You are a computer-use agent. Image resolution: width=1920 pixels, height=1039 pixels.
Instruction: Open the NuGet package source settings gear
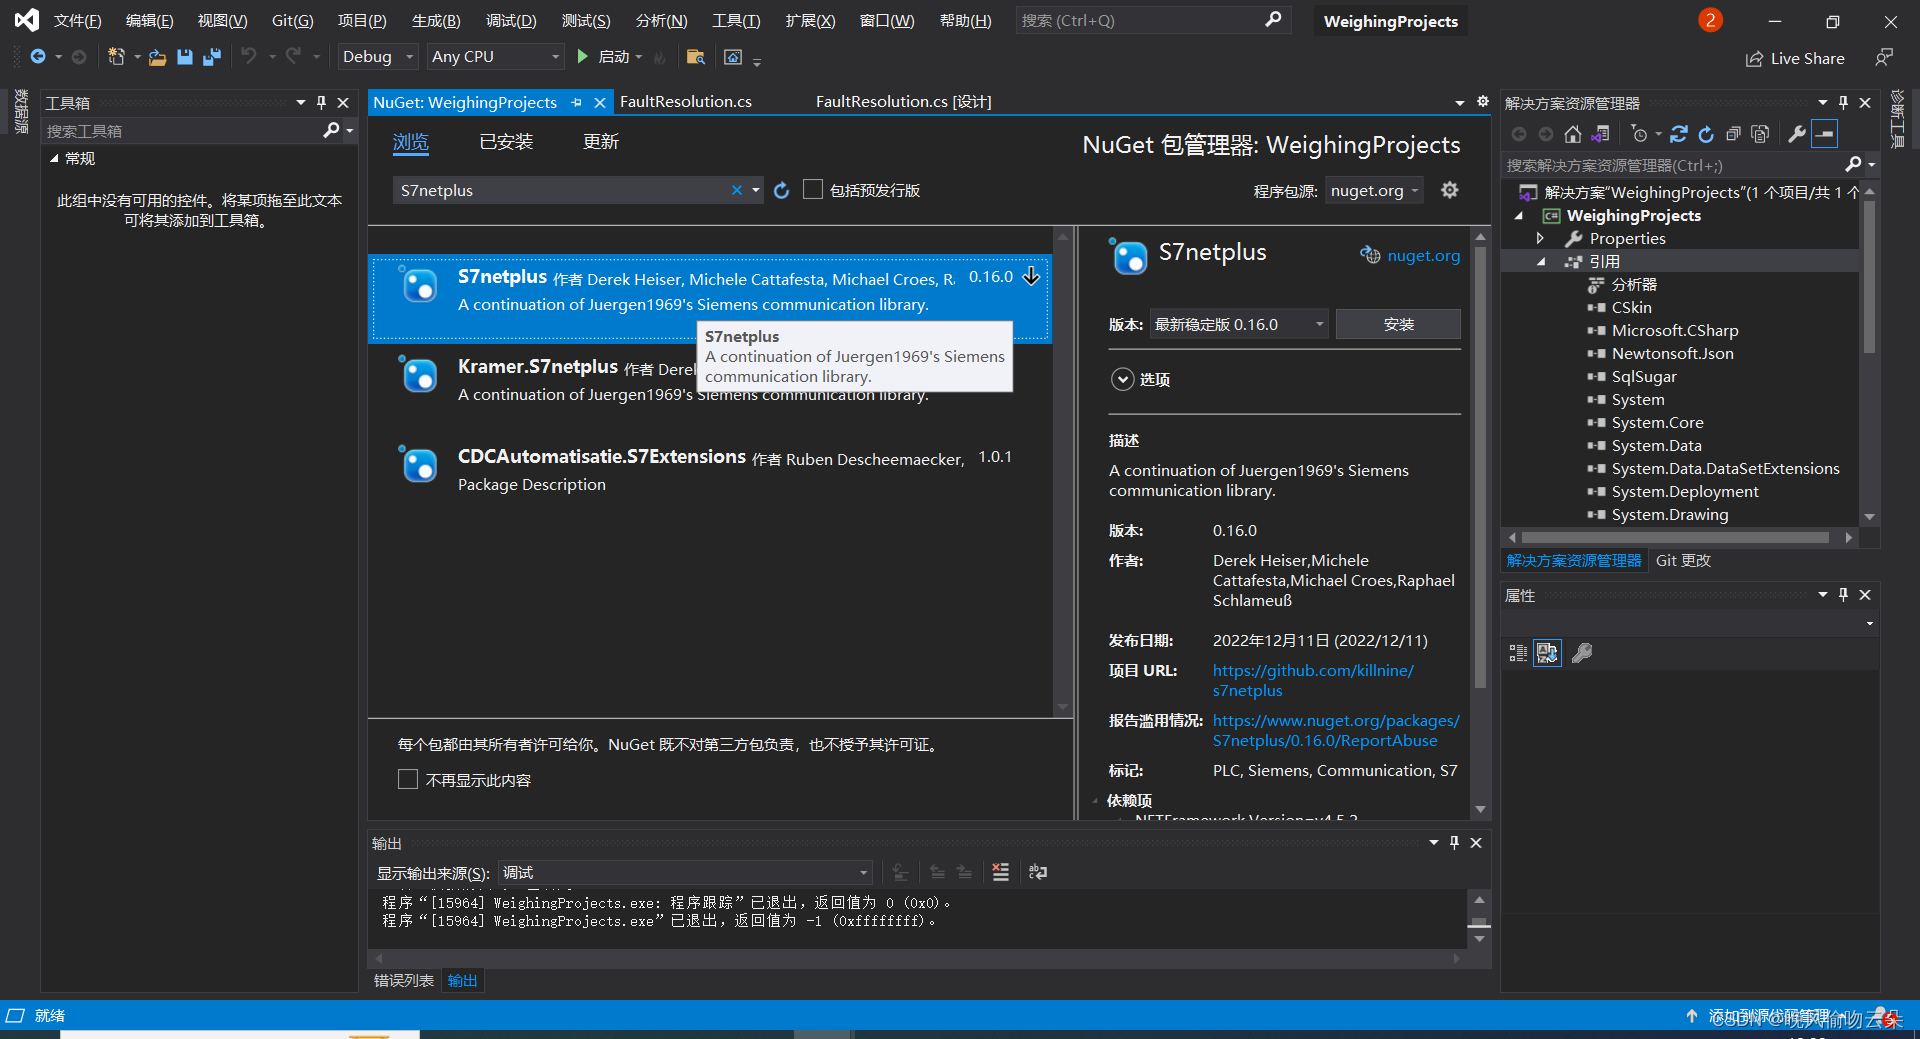[1449, 189]
